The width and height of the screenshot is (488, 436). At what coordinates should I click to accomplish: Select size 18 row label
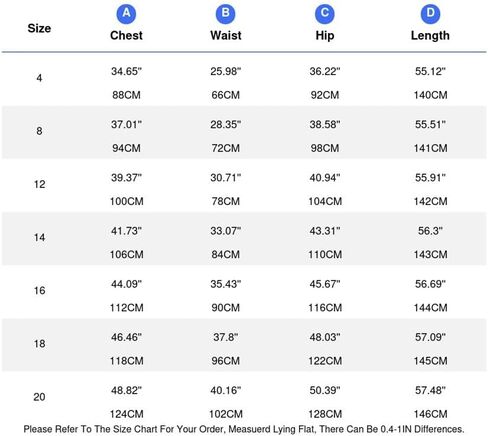tap(39, 344)
